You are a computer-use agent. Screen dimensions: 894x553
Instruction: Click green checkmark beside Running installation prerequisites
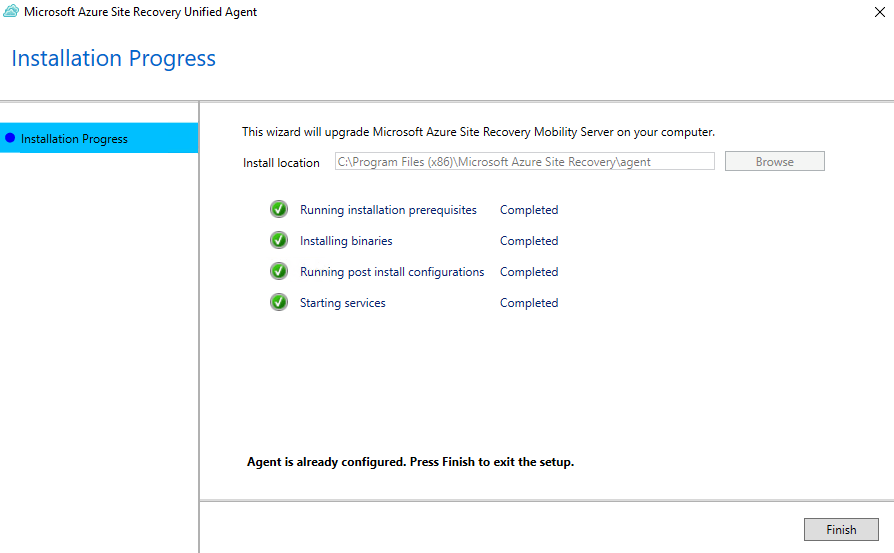[279, 210]
